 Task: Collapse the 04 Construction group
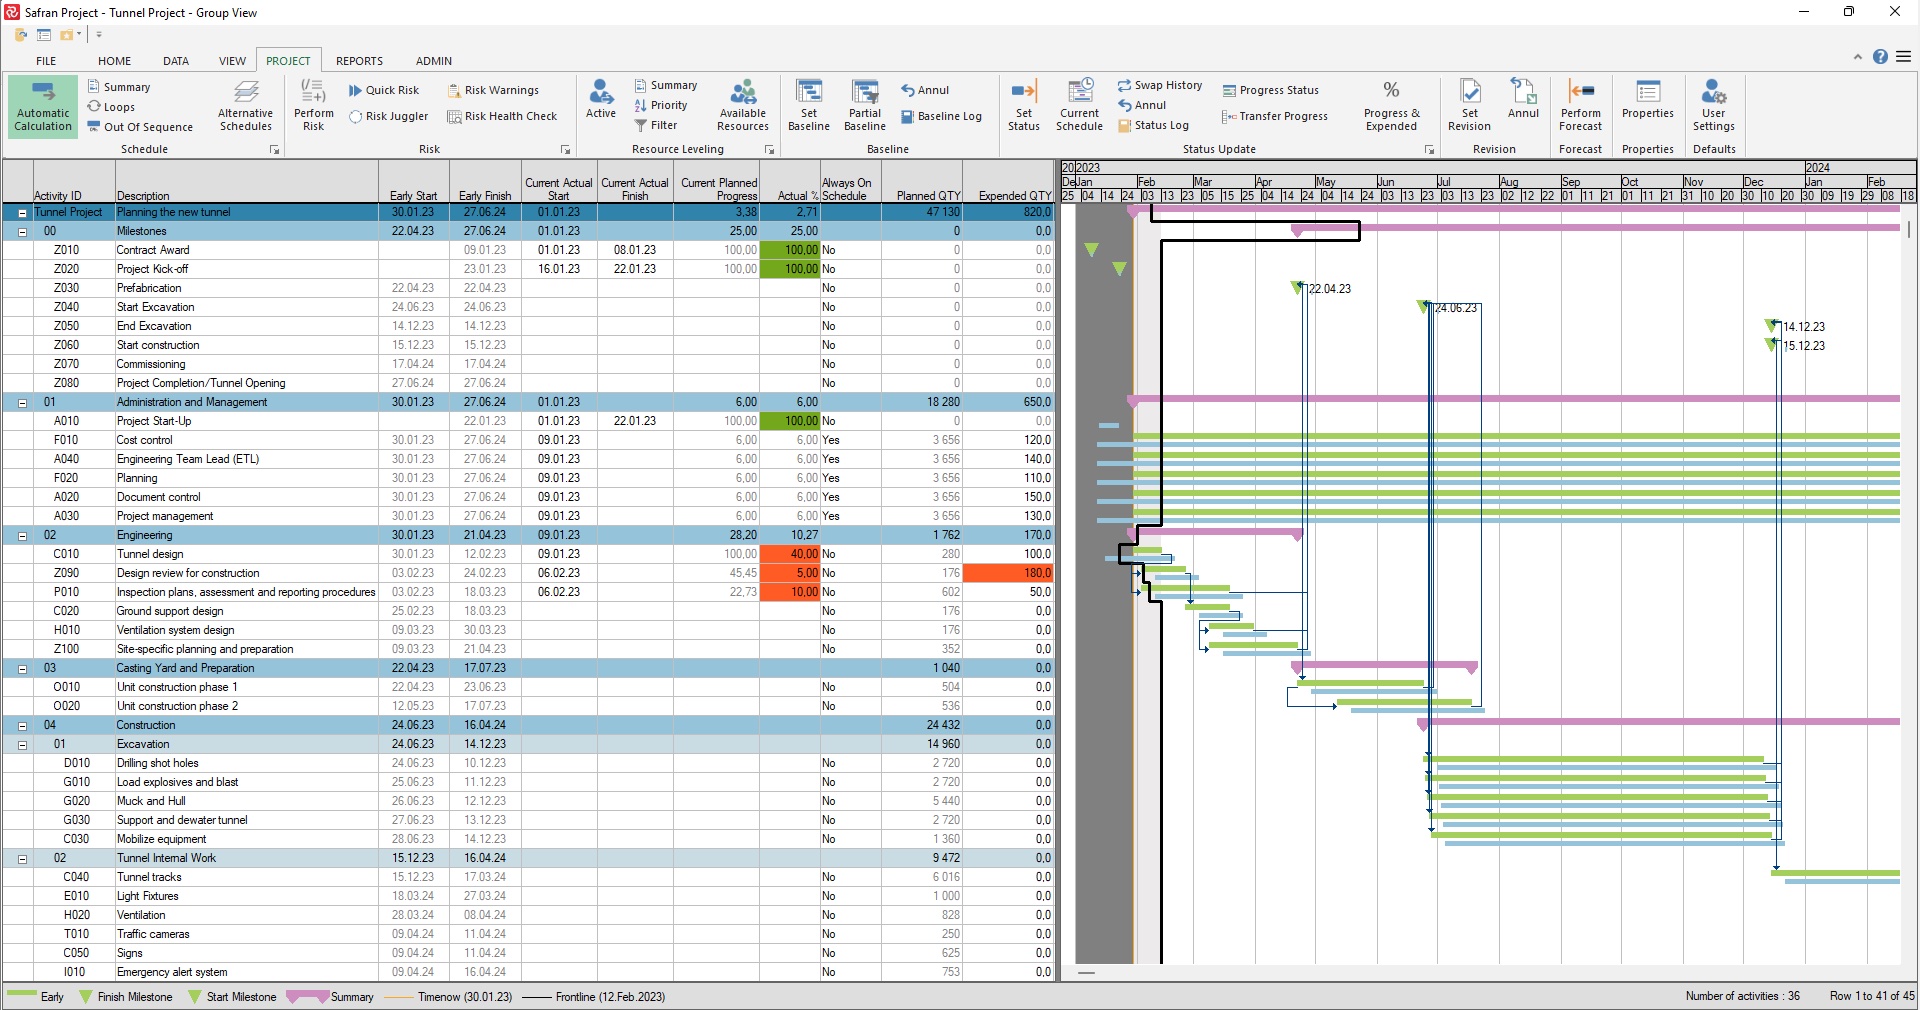[x=22, y=726]
